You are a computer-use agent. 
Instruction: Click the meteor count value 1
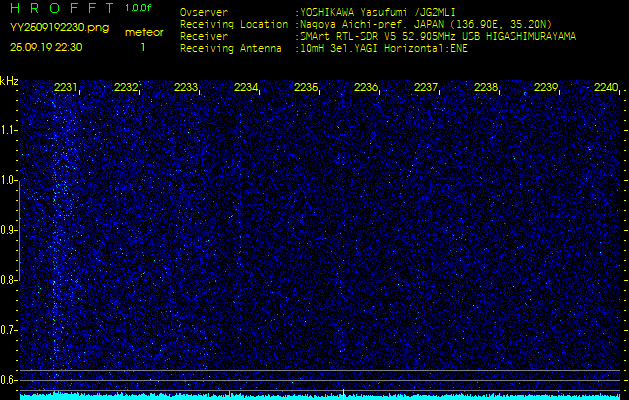[x=143, y=47]
